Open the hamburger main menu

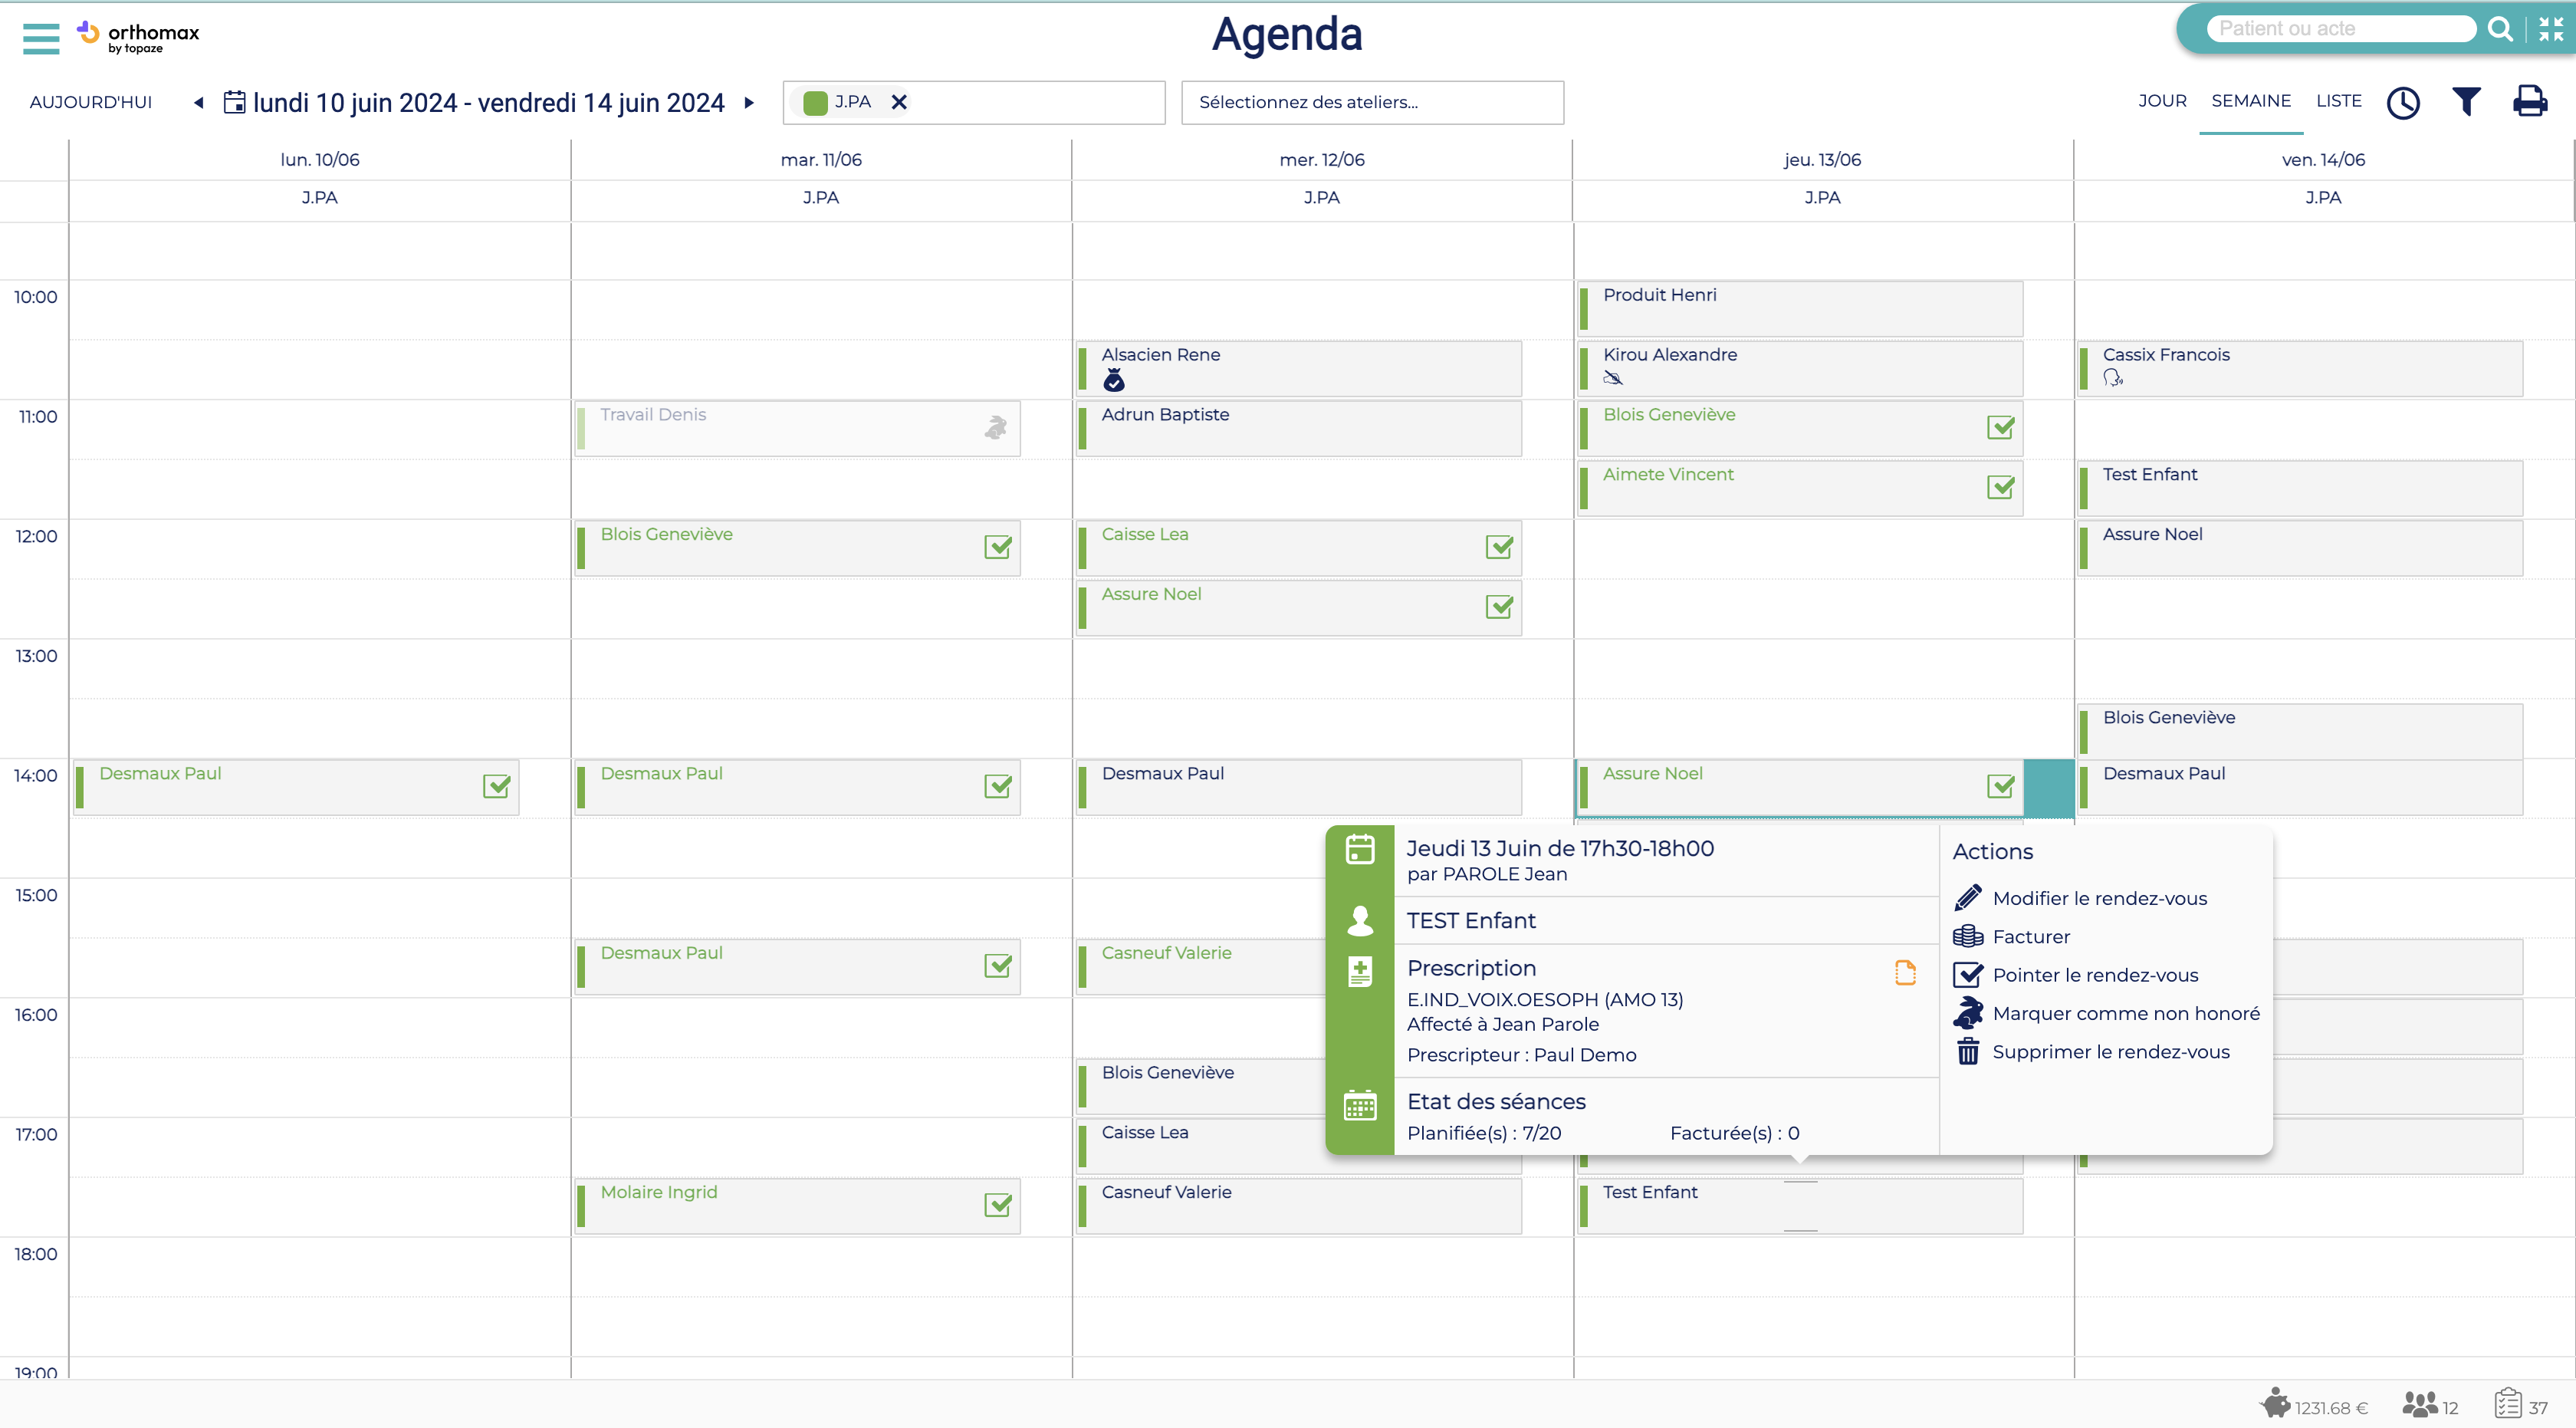41,38
